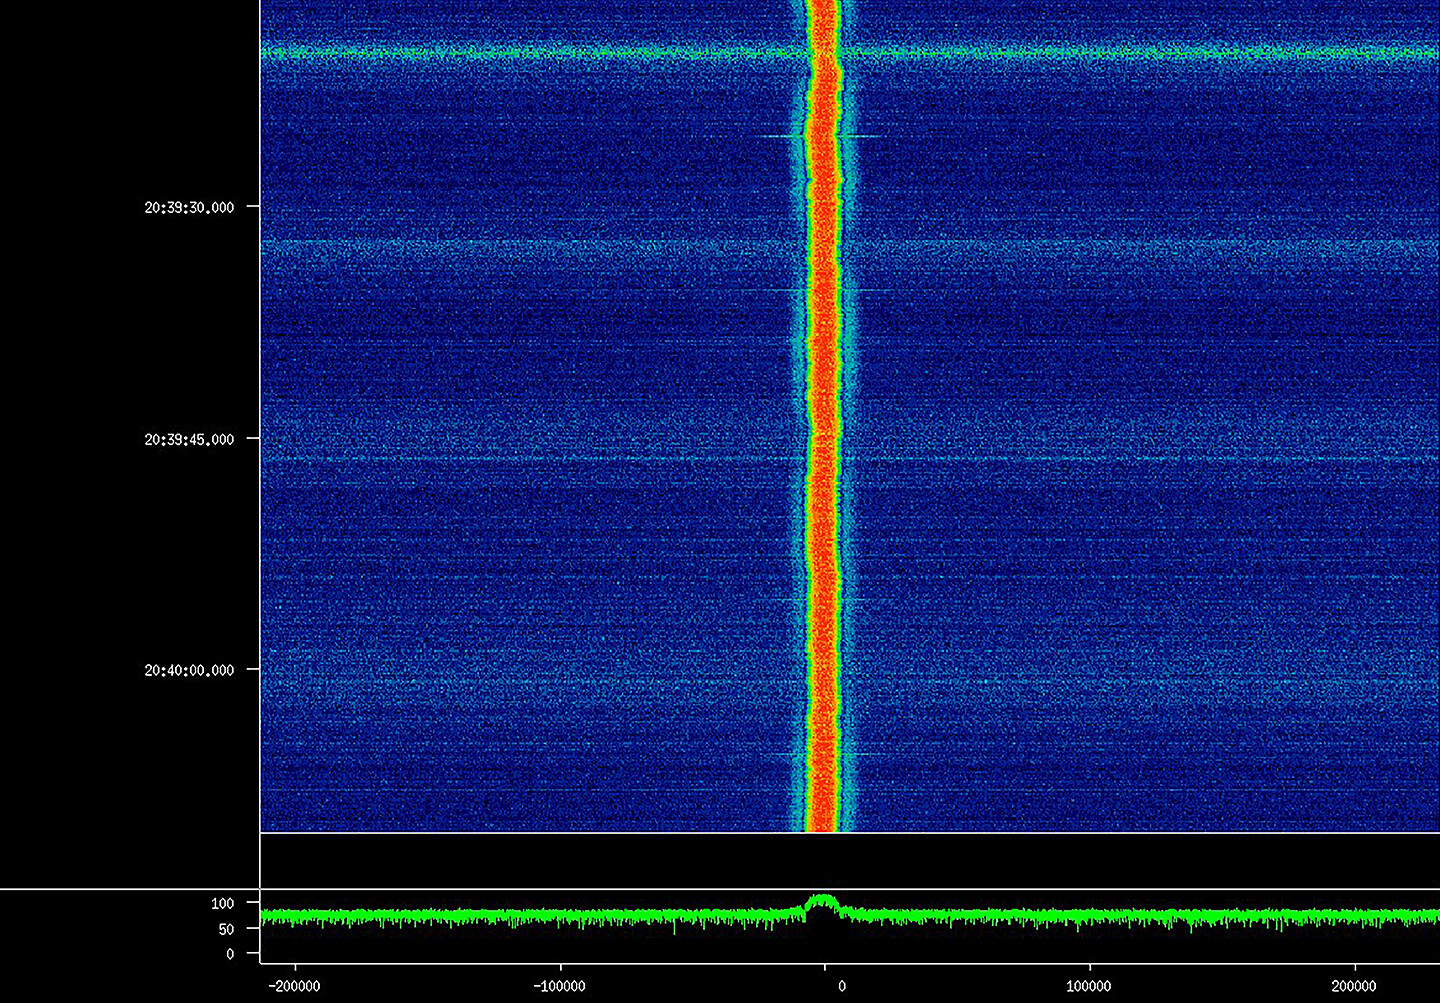Click the black gap between waterfall and spectrum
The image size is (1440, 1003).
pos(850,860)
